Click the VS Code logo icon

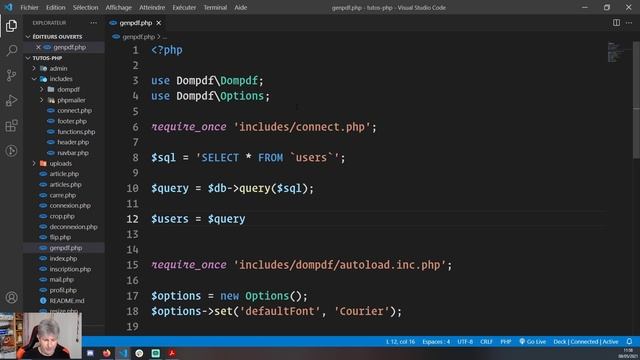pos(9,7)
